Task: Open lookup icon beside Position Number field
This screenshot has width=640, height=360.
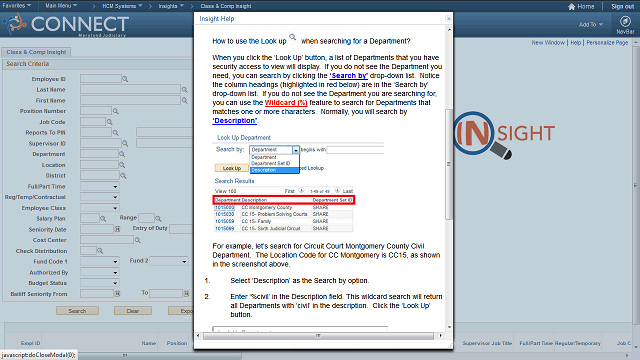Action: coord(116,111)
